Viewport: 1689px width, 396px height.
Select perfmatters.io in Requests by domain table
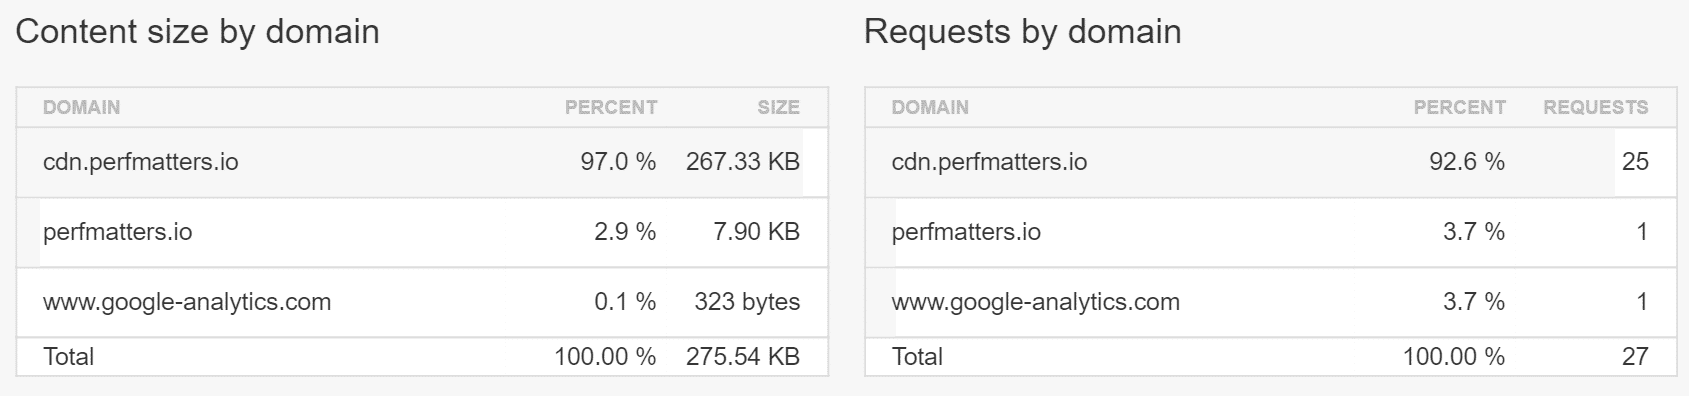(x=966, y=232)
